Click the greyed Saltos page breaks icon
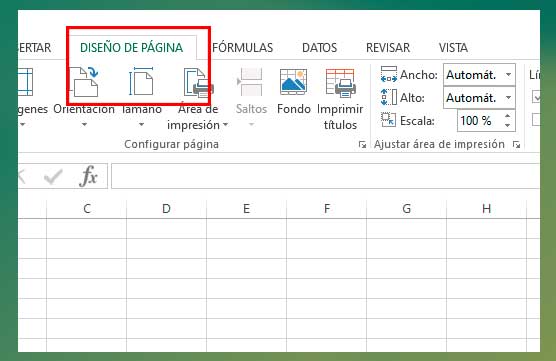 (250, 82)
